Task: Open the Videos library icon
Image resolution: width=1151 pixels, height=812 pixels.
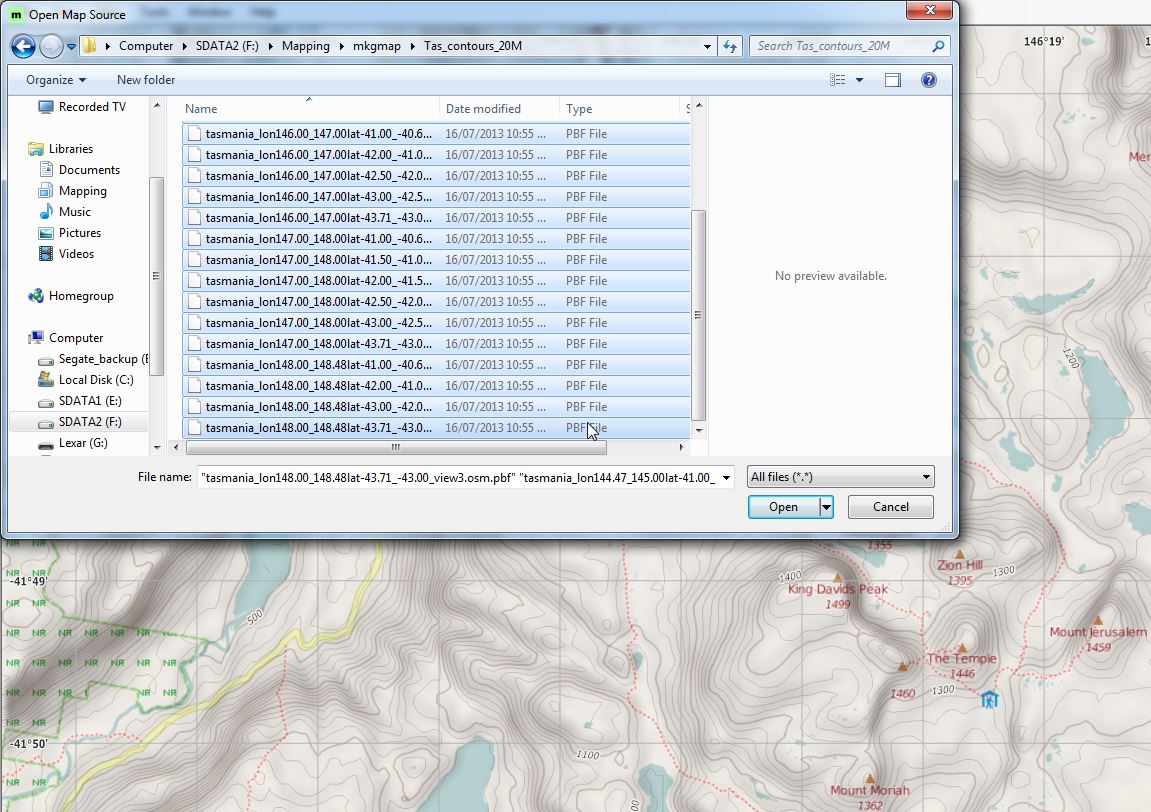Action: [x=46, y=254]
